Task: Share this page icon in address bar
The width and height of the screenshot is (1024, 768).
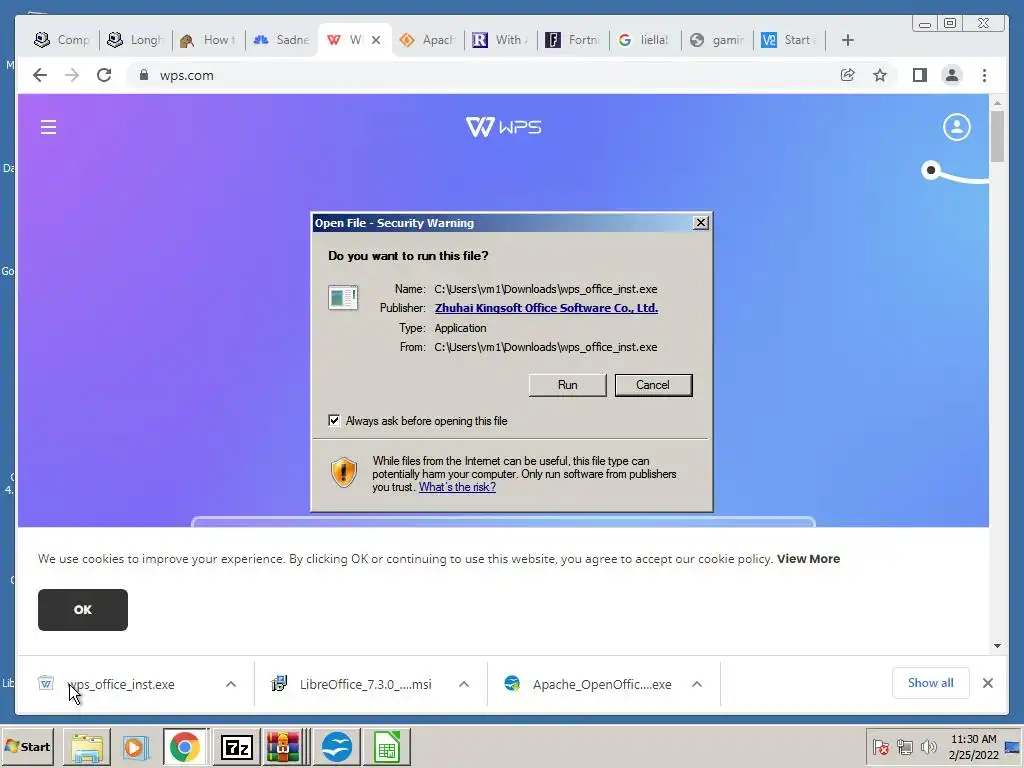Action: click(848, 75)
